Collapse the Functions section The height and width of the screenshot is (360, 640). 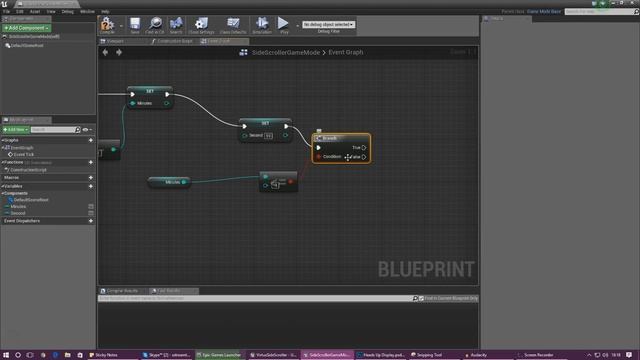tap(2, 162)
